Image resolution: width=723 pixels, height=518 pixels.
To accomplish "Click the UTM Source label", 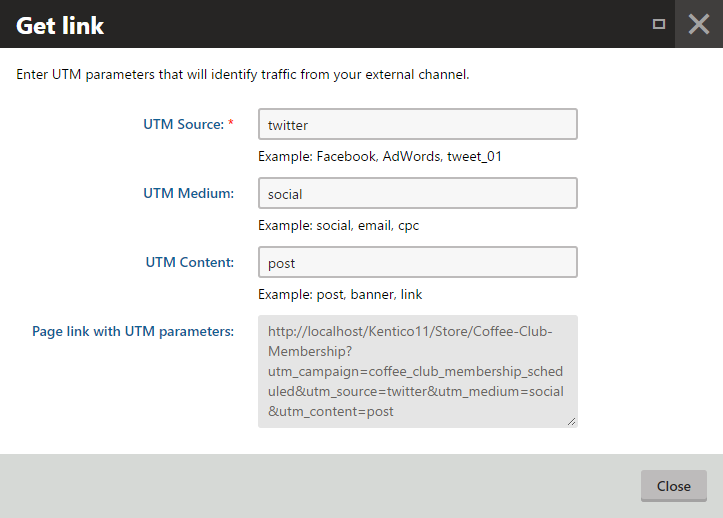I will click(x=183, y=125).
